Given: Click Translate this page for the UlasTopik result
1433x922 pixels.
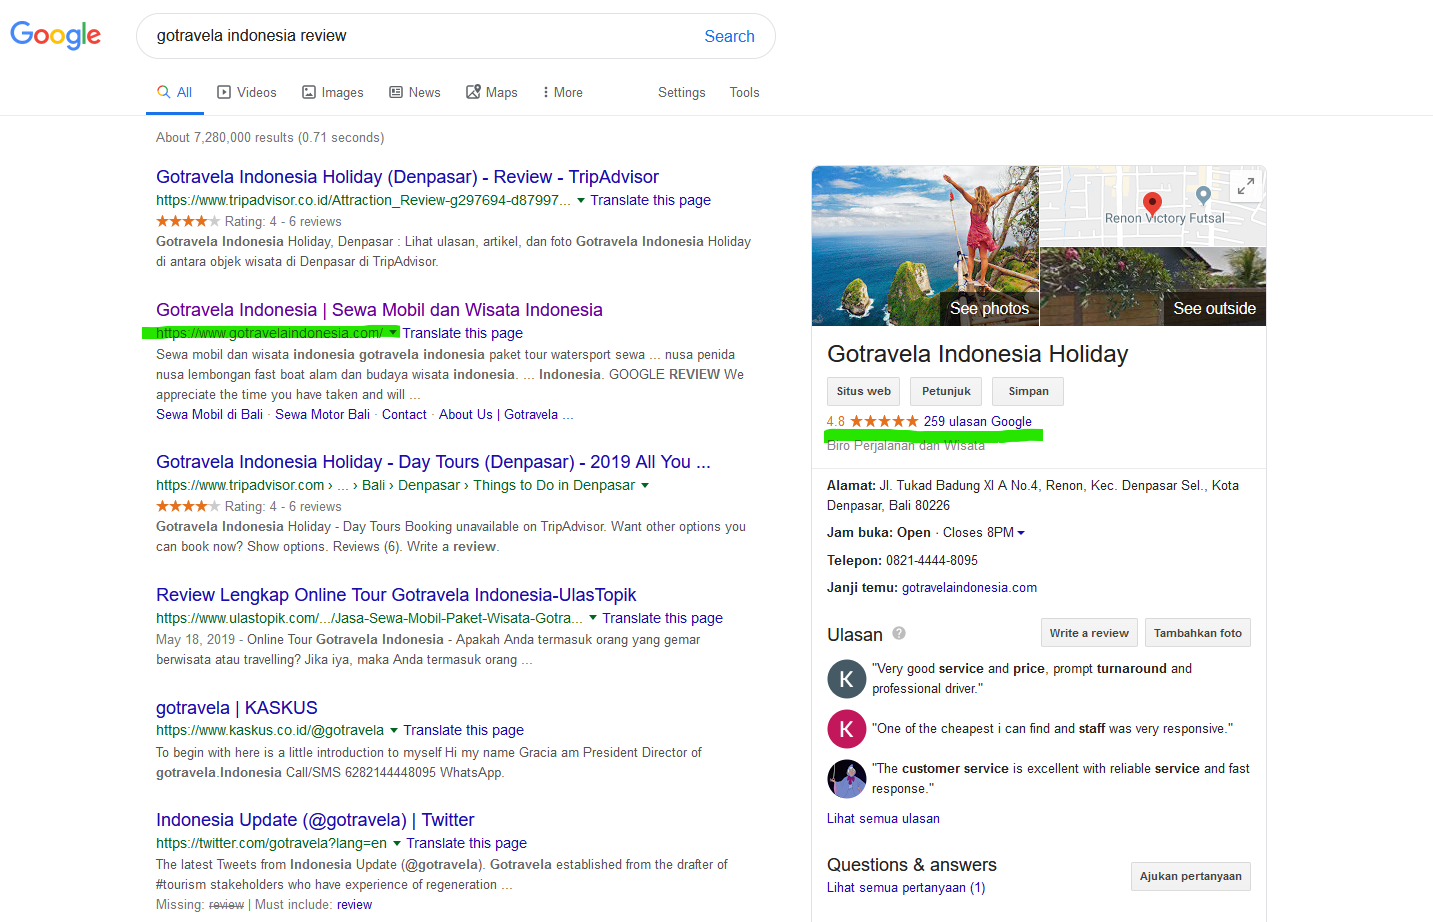Looking at the screenshot, I should point(662,618).
